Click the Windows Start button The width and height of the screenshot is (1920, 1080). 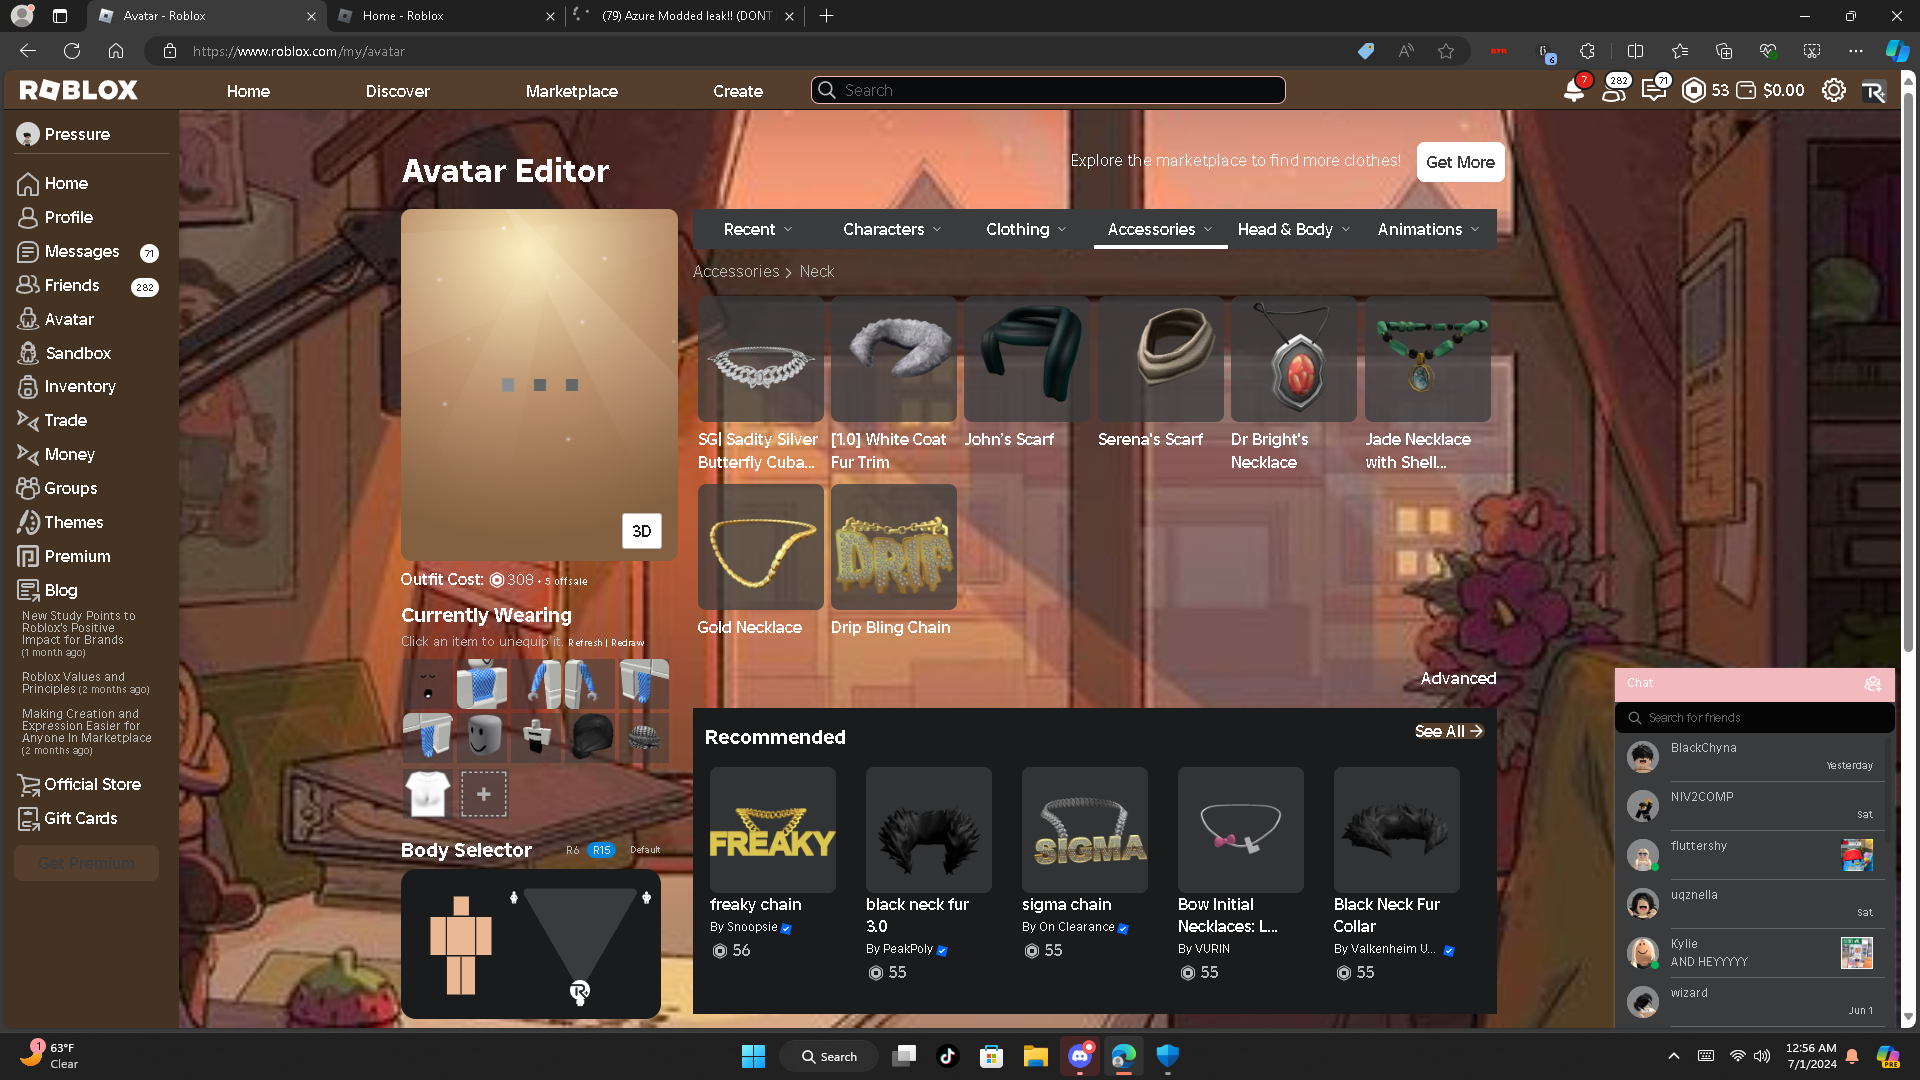coord(753,1056)
